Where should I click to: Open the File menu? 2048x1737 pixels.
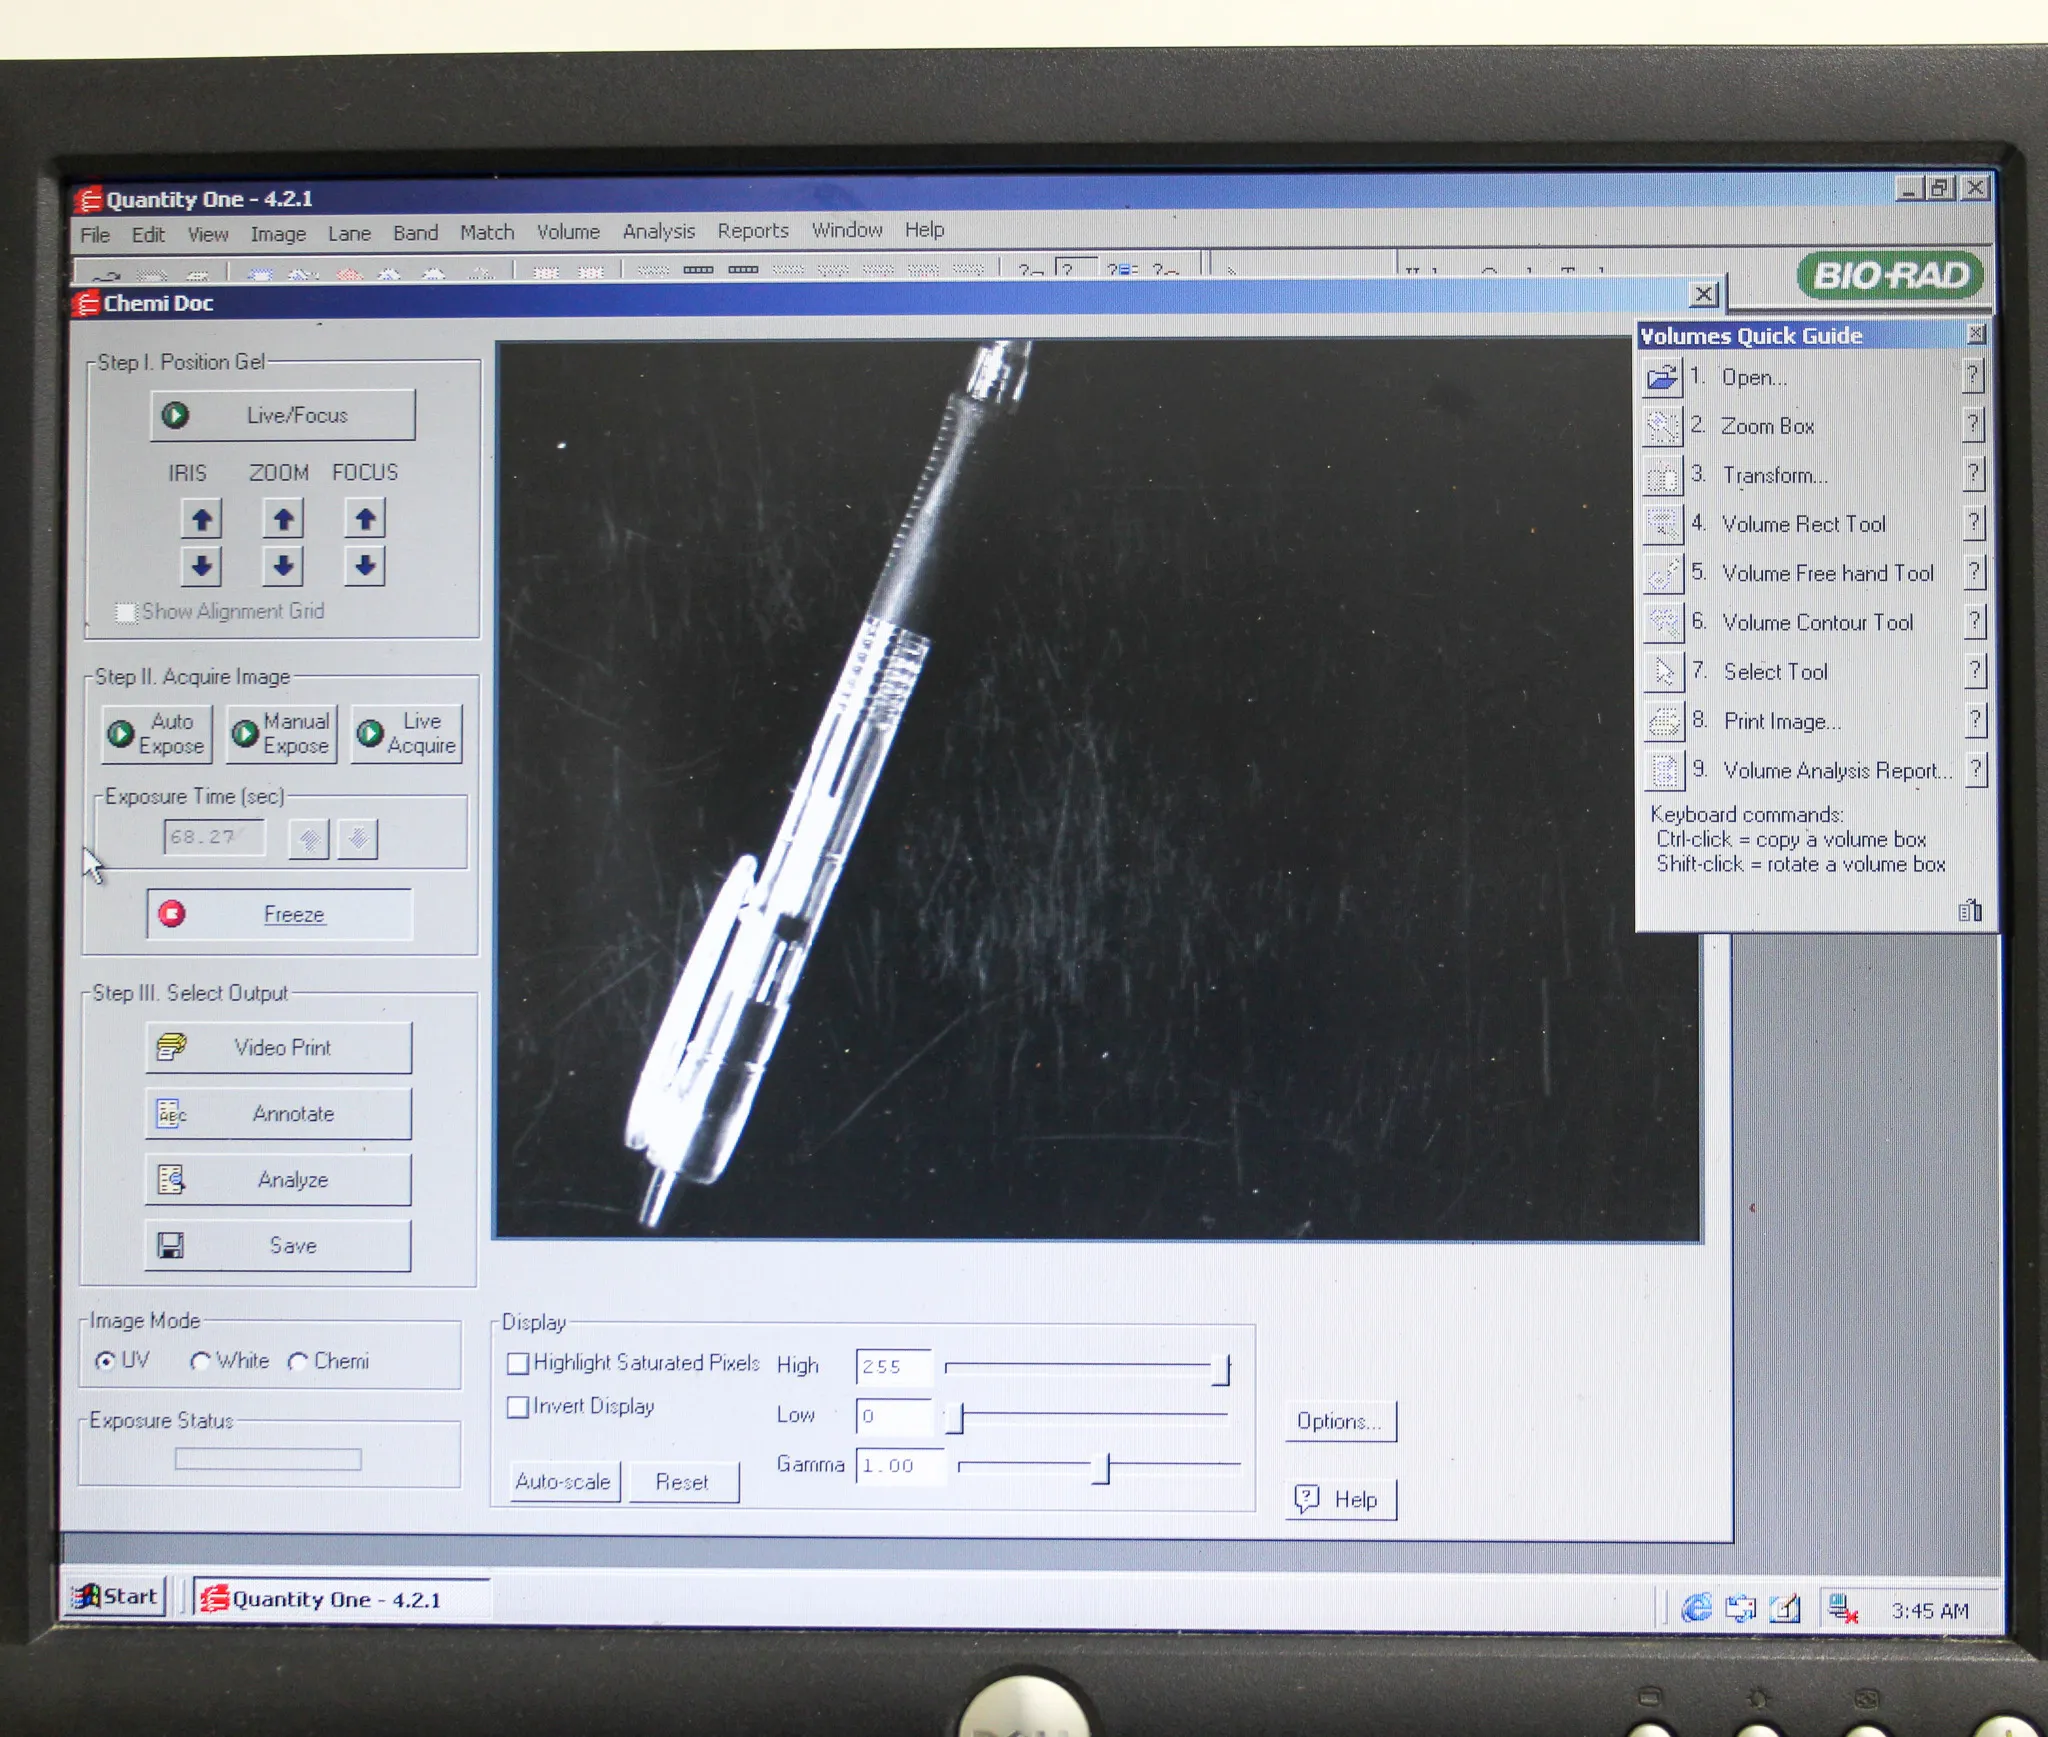coord(95,235)
